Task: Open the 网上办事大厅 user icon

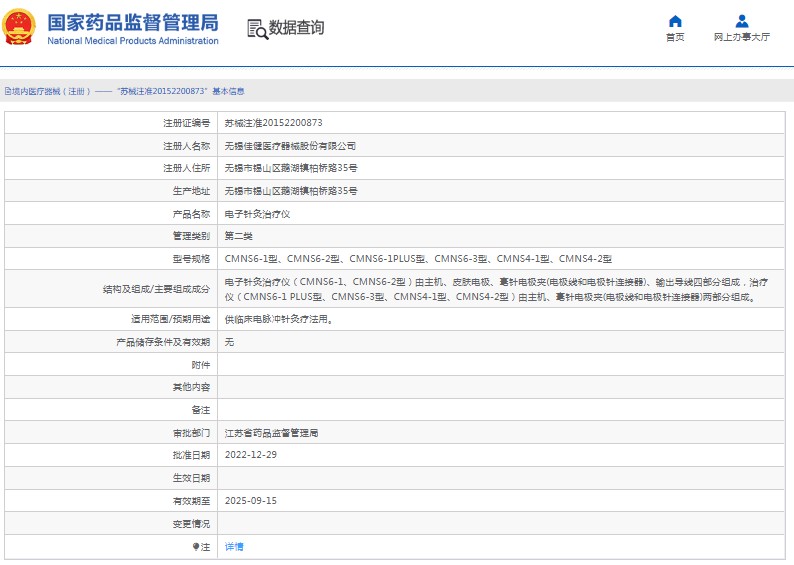Action: (742, 21)
